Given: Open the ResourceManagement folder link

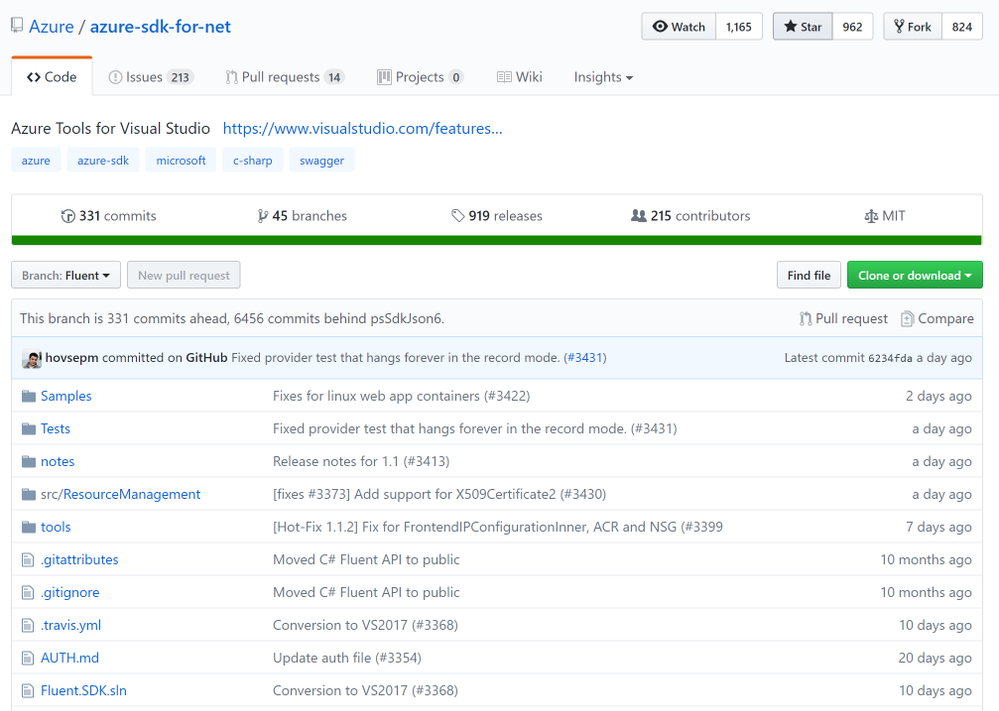Looking at the screenshot, I should coord(131,494).
